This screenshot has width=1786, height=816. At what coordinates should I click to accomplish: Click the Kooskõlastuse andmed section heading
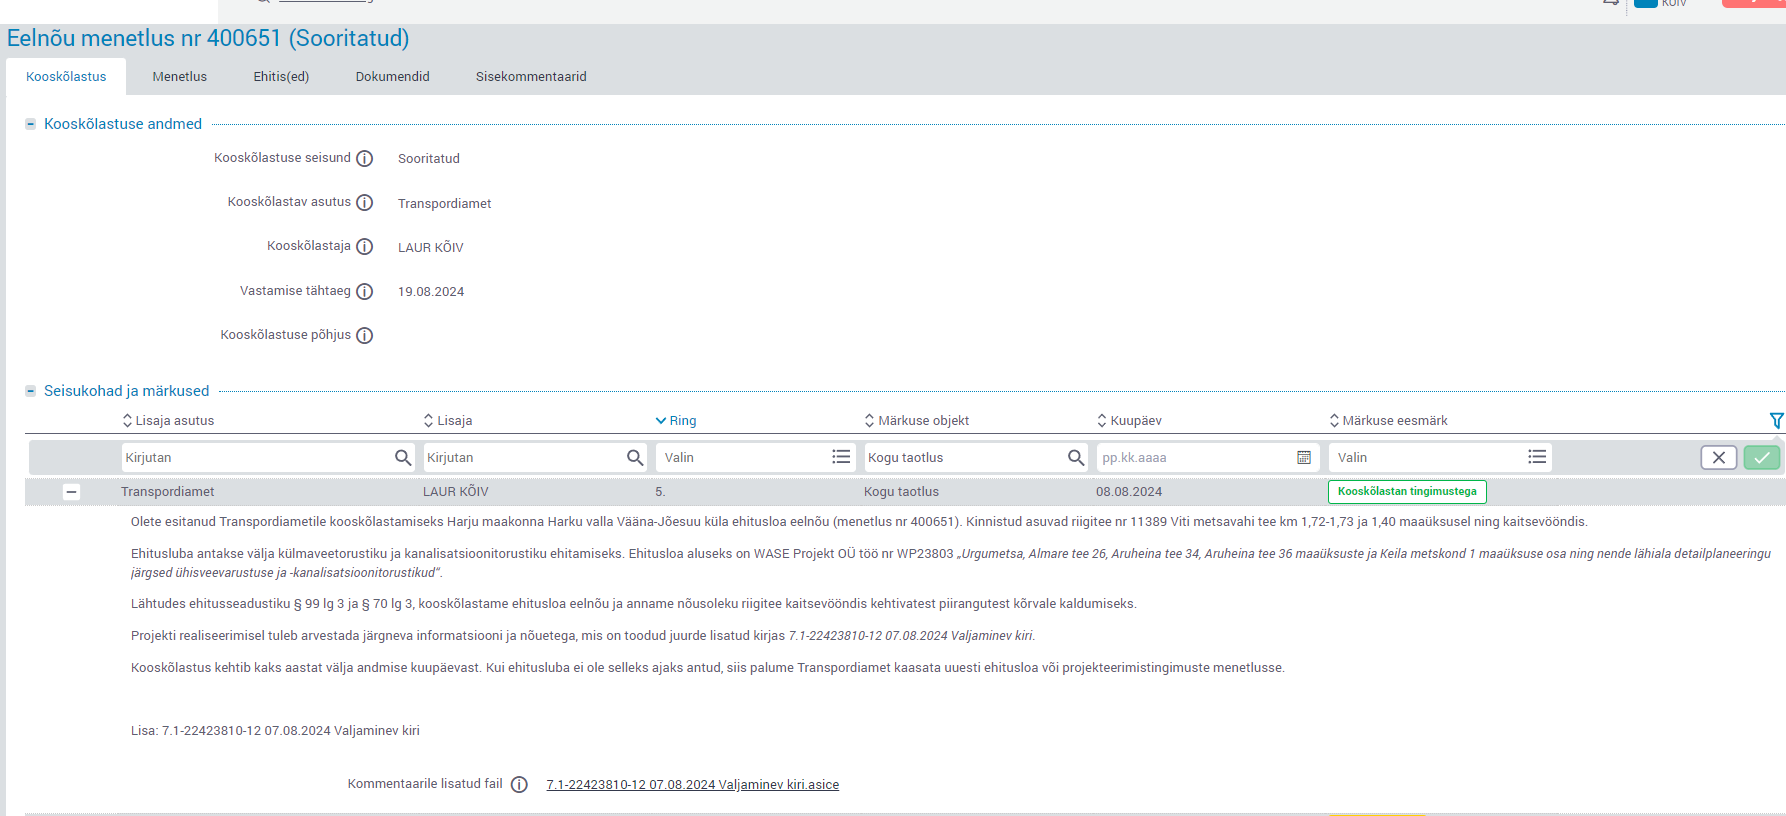pyautogui.click(x=123, y=124)
